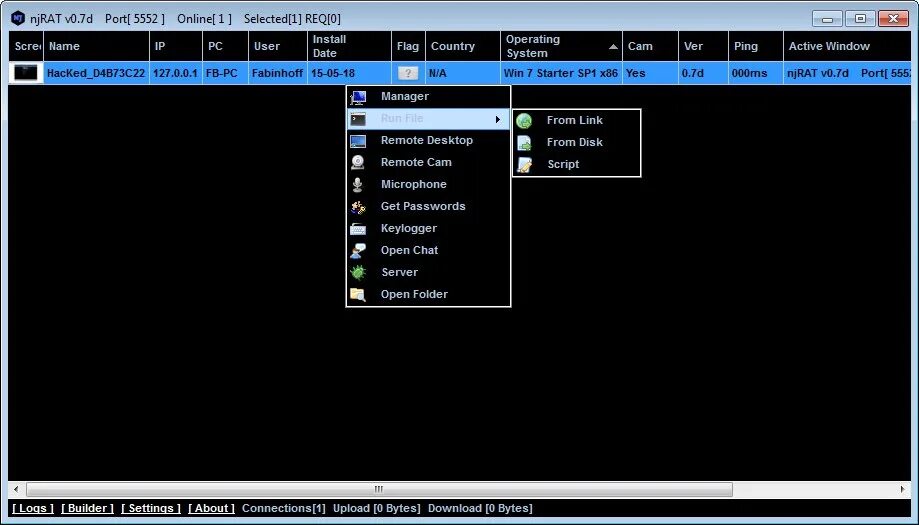Click the Microphone icon in context menu
This screenshot has width=919, height=525.
[358, 185]
